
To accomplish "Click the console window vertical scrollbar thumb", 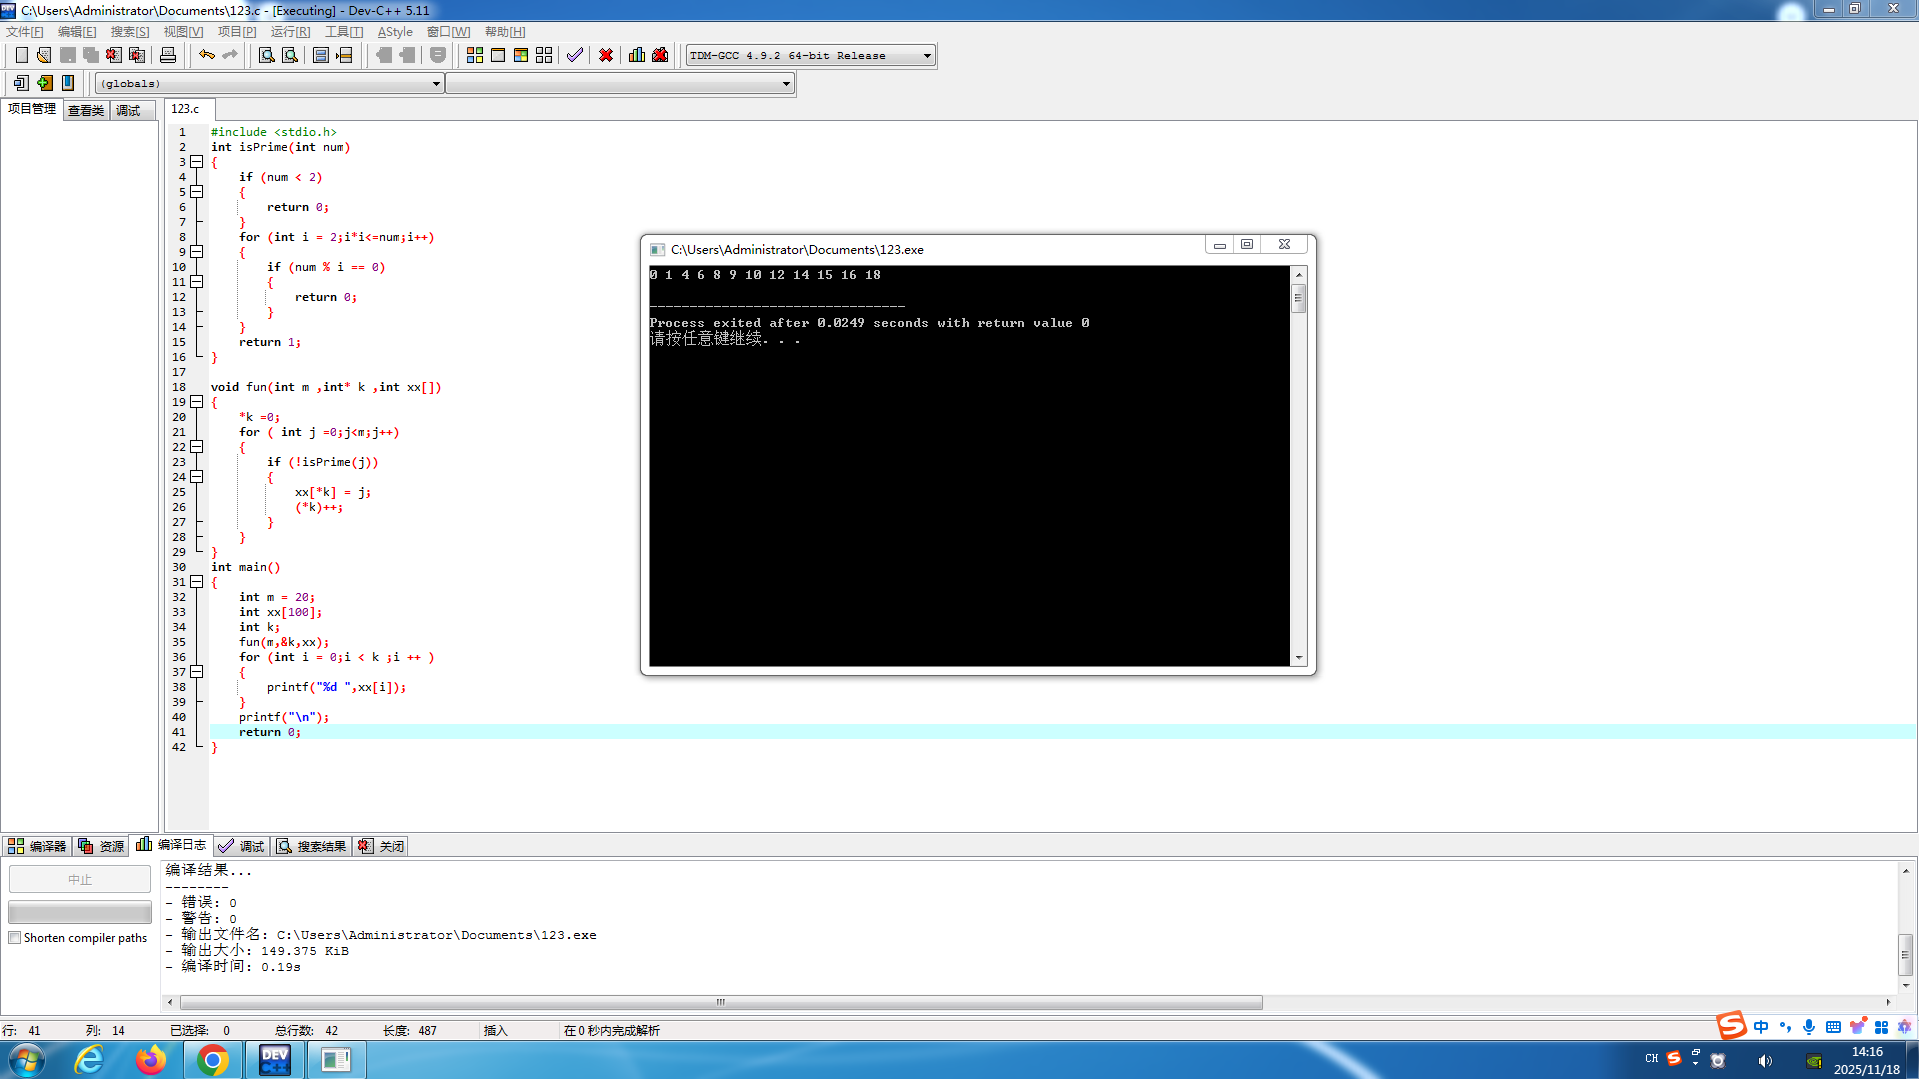I will pos(1299,298).
